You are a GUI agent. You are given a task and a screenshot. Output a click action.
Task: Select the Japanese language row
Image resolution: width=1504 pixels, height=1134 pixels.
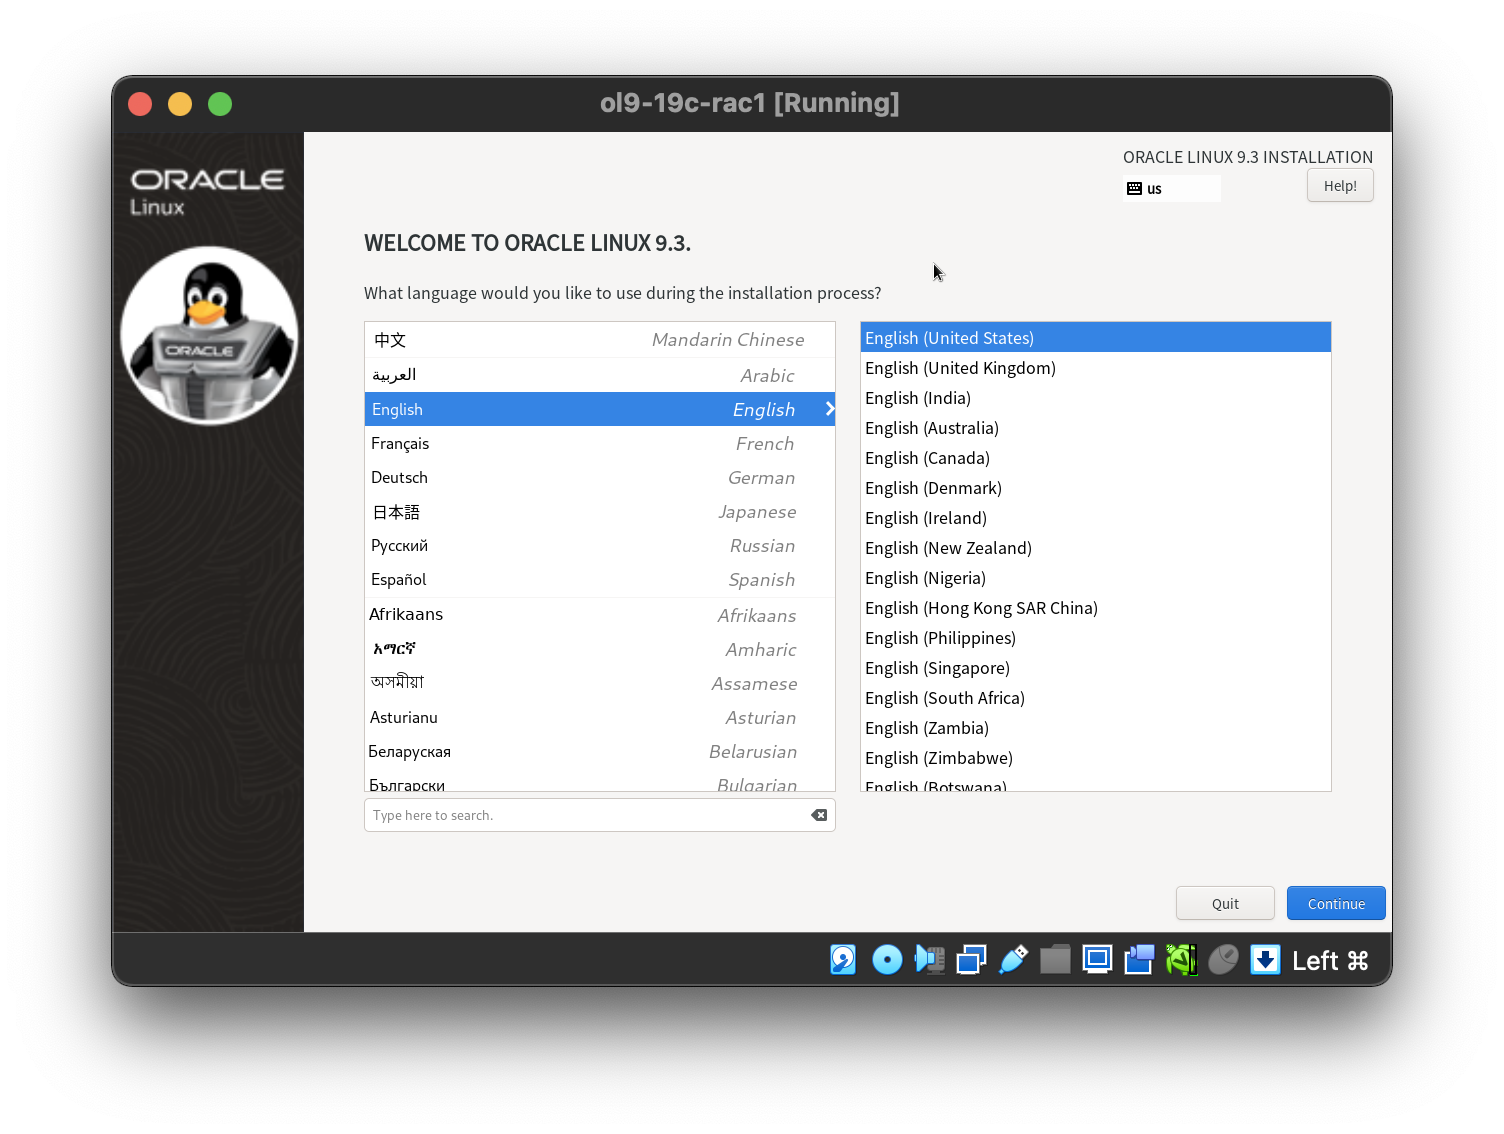[600, 511]
